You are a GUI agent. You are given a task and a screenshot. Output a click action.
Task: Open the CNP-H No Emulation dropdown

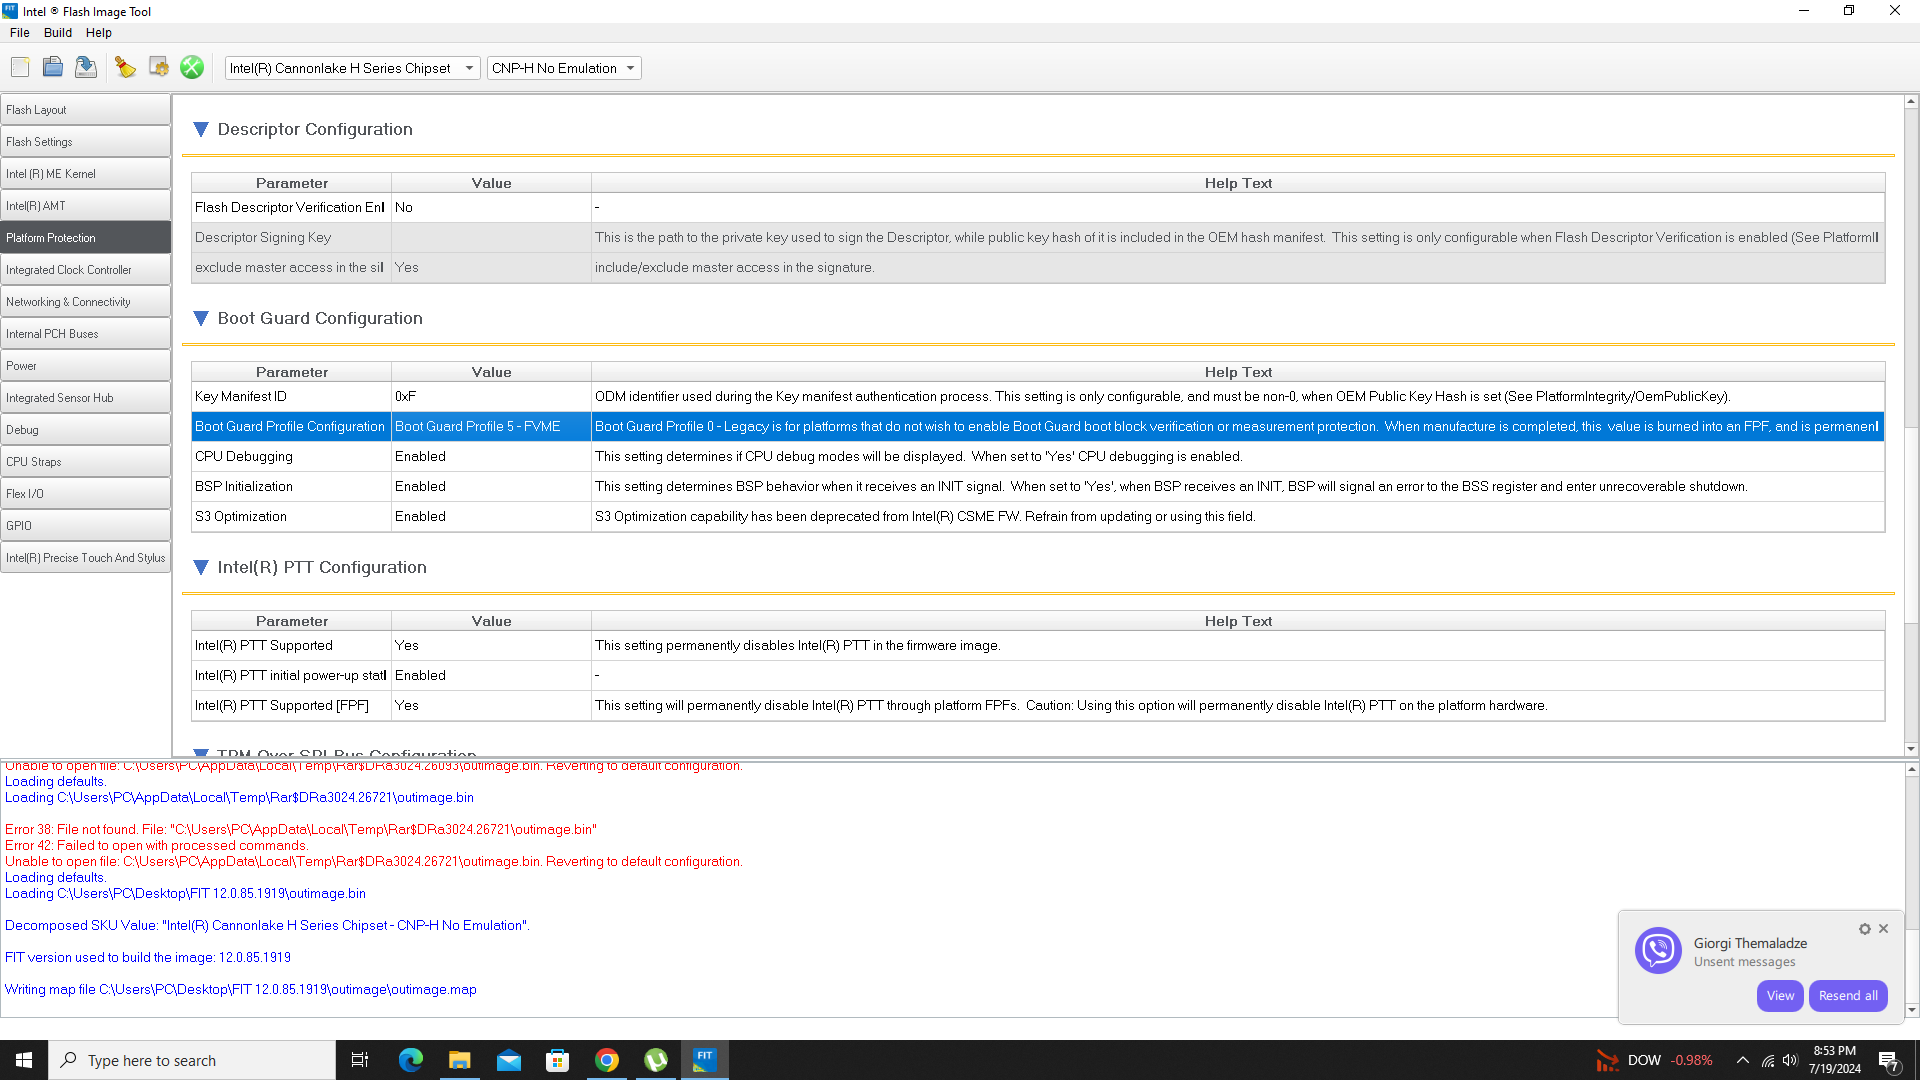[628, 68]
